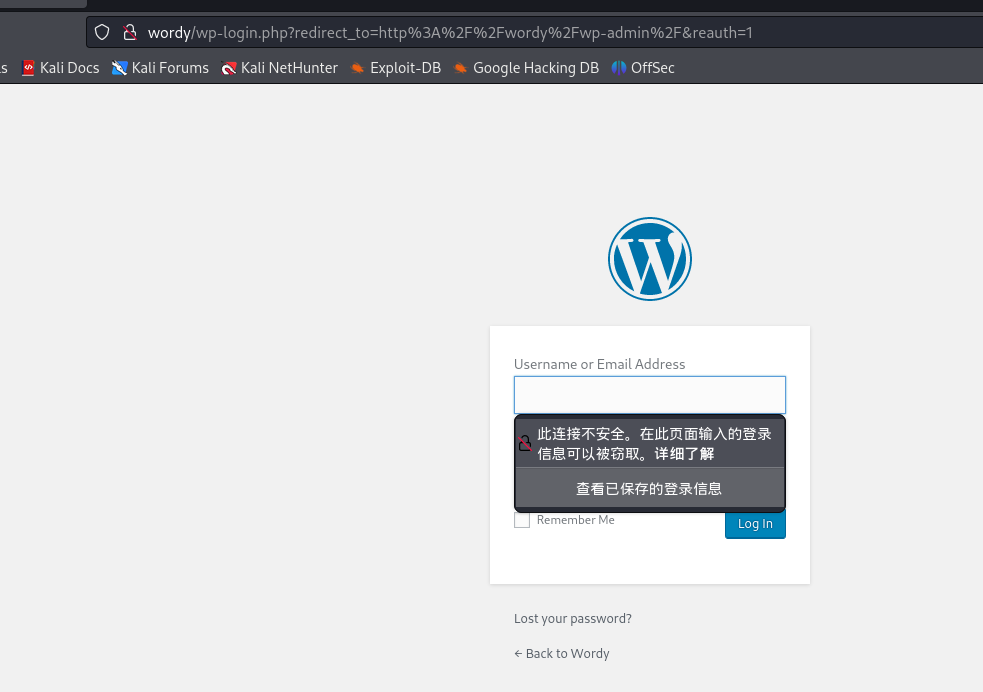Click the WordPress logo
Screen dimensions: 983x692
649,259
